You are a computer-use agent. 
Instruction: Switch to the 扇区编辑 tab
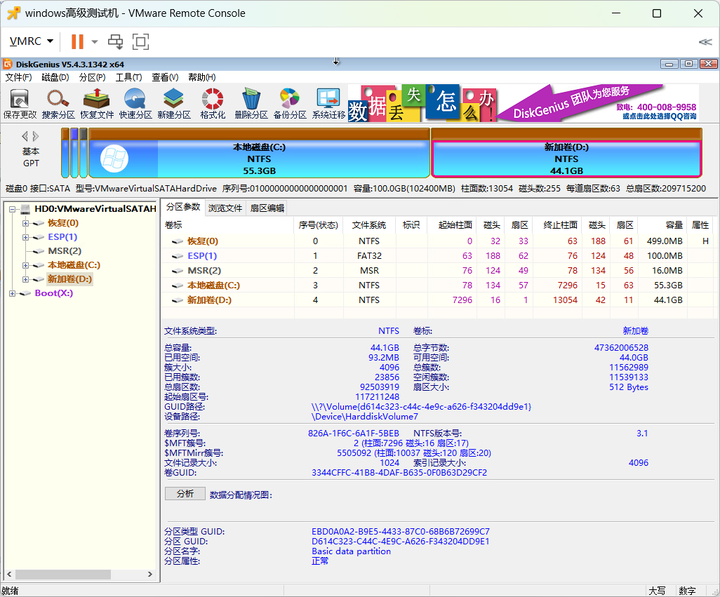(267, 208)
